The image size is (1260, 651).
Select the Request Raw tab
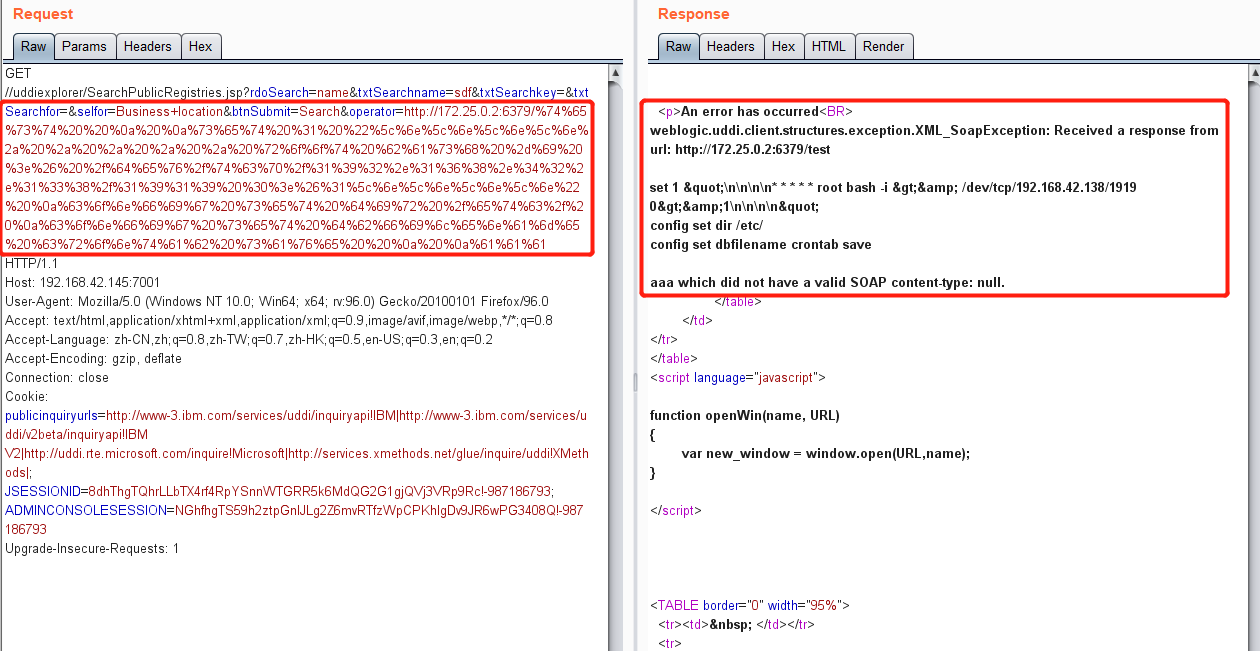pyautogui.click(x=34, y=46)
